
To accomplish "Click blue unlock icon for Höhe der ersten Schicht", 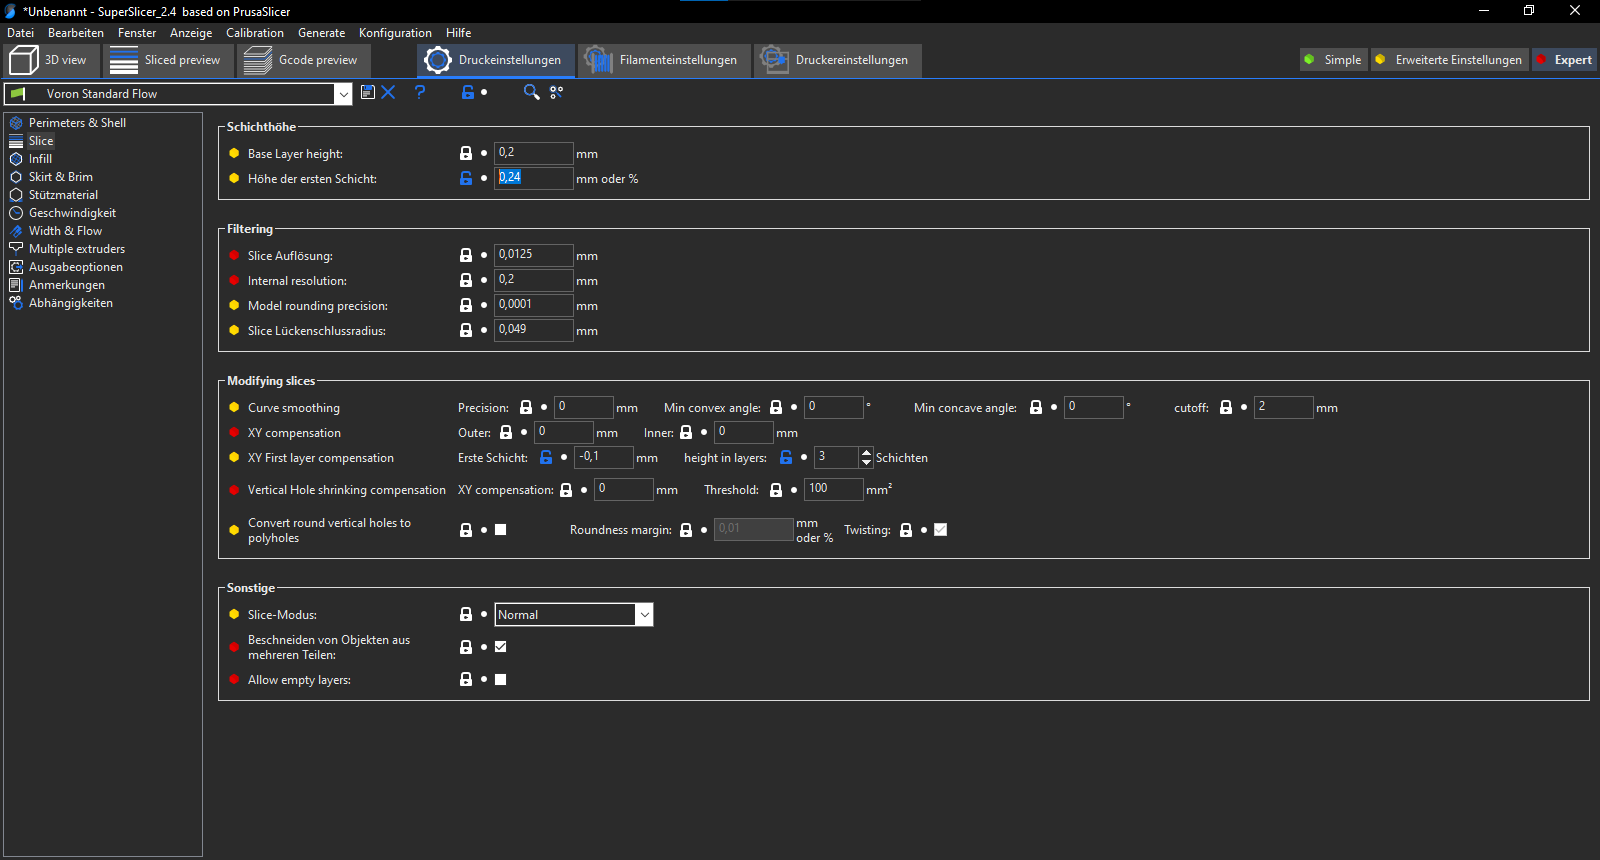I will click(466, 178).
